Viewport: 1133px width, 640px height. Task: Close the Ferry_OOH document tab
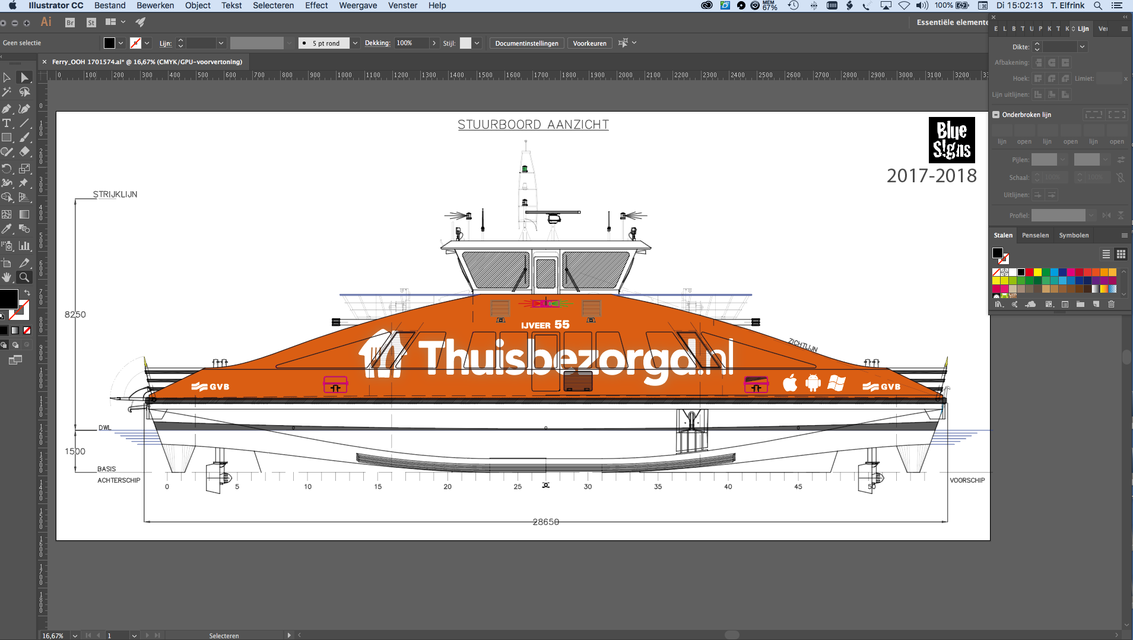(44, 62)
